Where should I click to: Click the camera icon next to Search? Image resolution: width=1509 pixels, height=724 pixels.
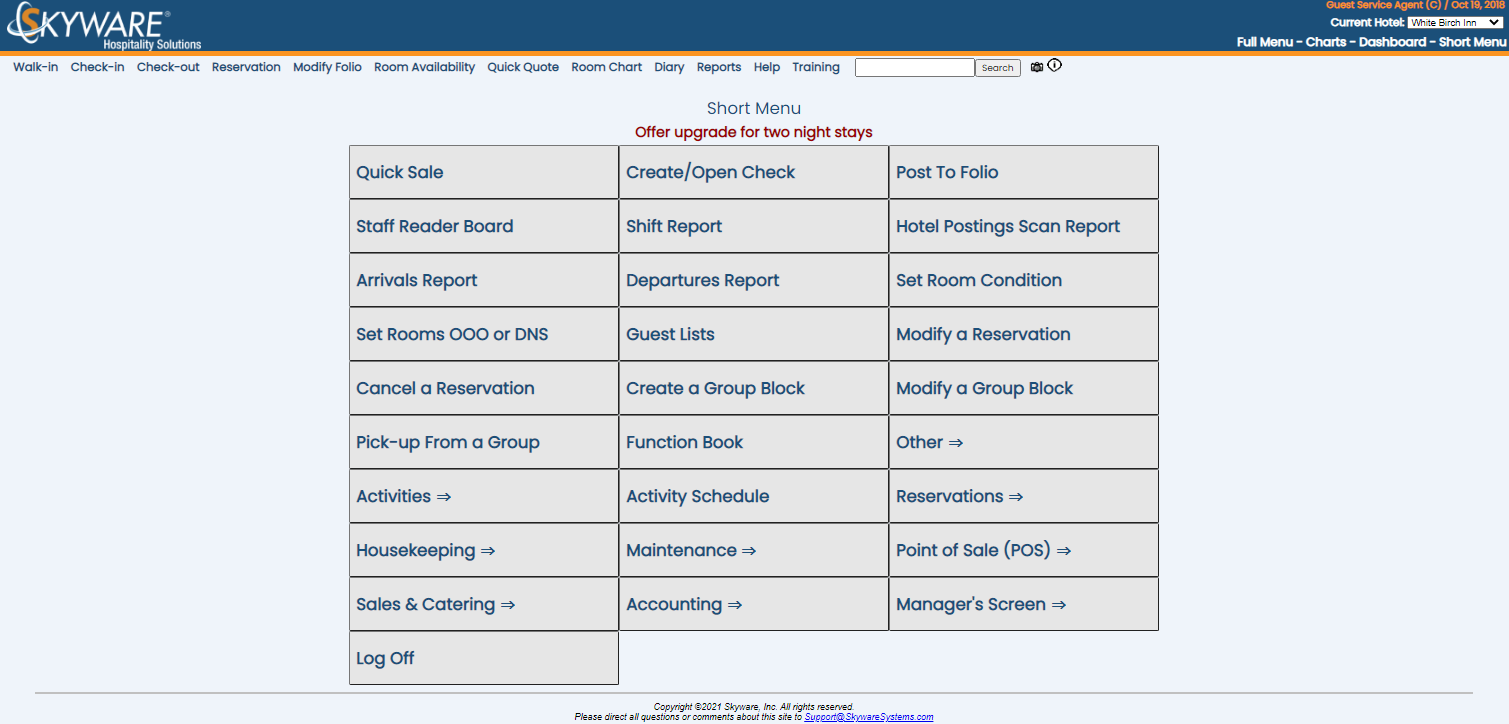pyautogui.click(x=1037, y=67)
